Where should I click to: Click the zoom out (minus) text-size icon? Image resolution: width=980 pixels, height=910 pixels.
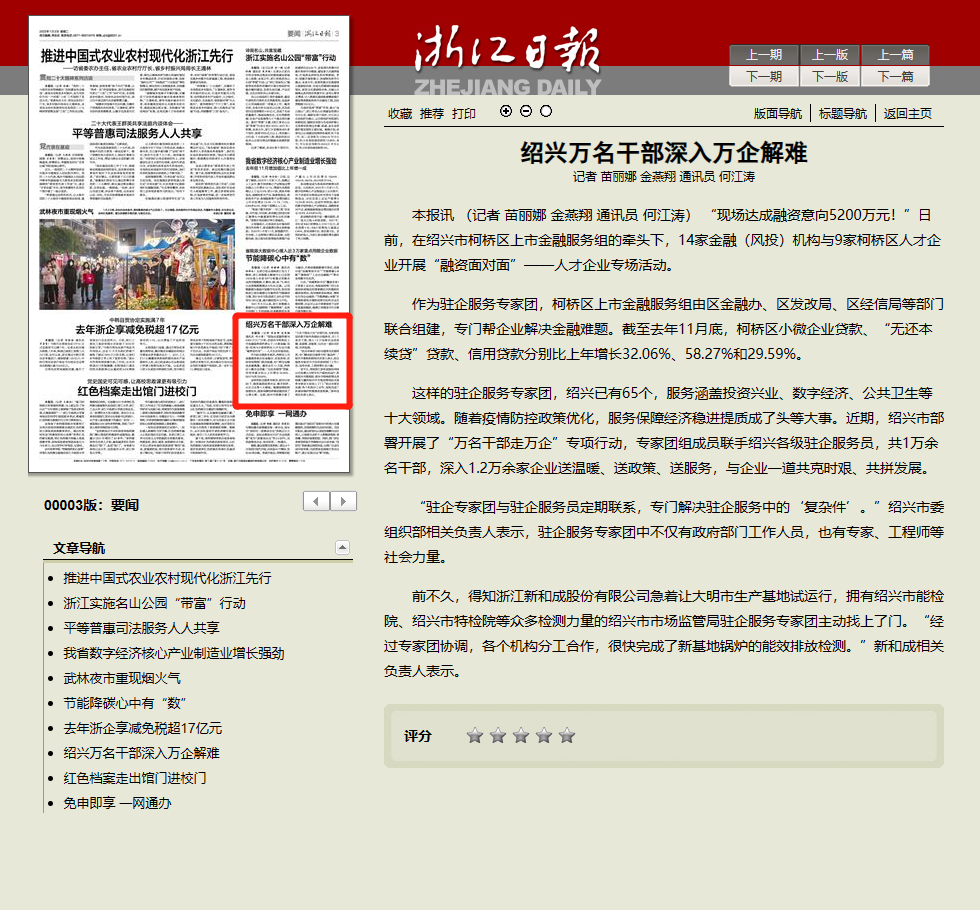(526, 111)
